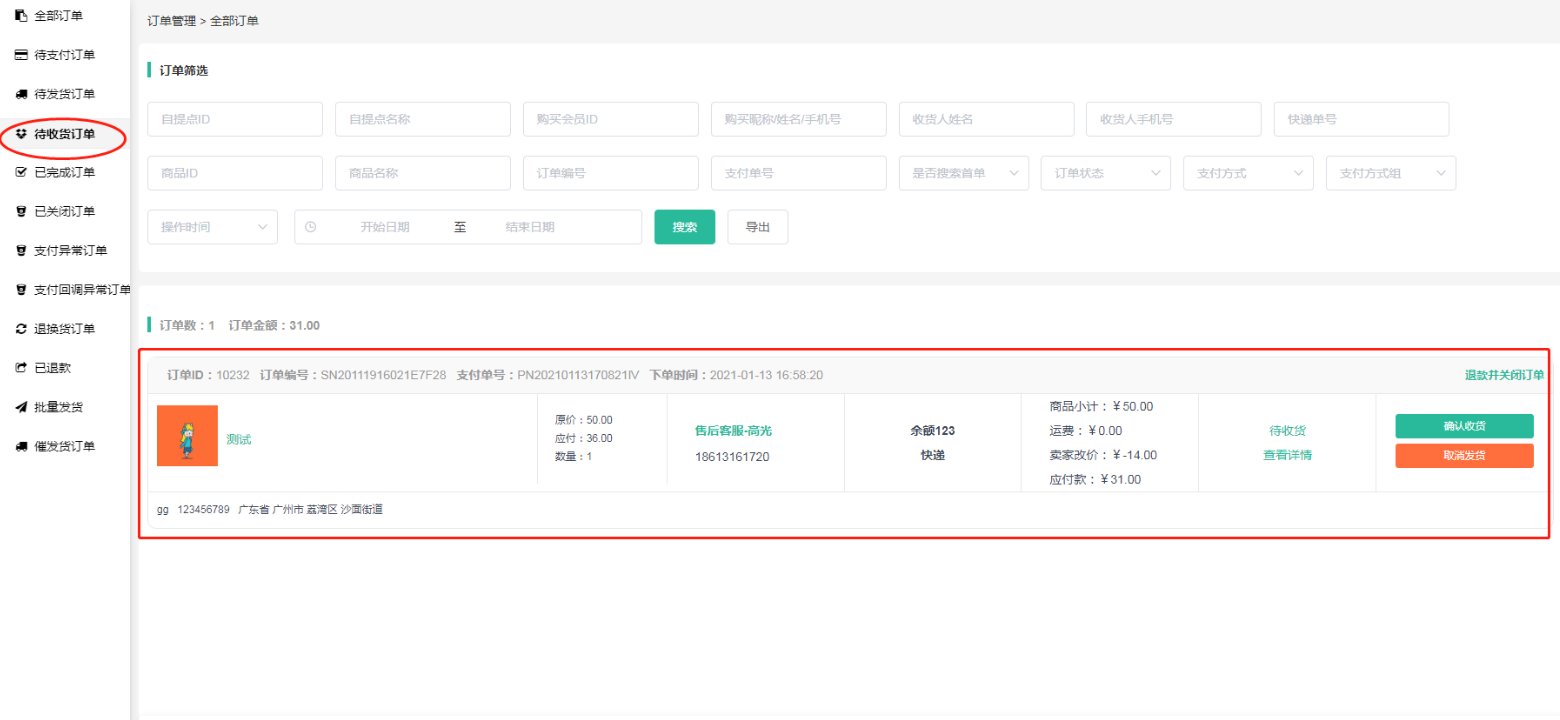Viewport: 1560px width, 720px height.
Task: Click the 退款并关闭订单 link
Action: pos(1504,375)
